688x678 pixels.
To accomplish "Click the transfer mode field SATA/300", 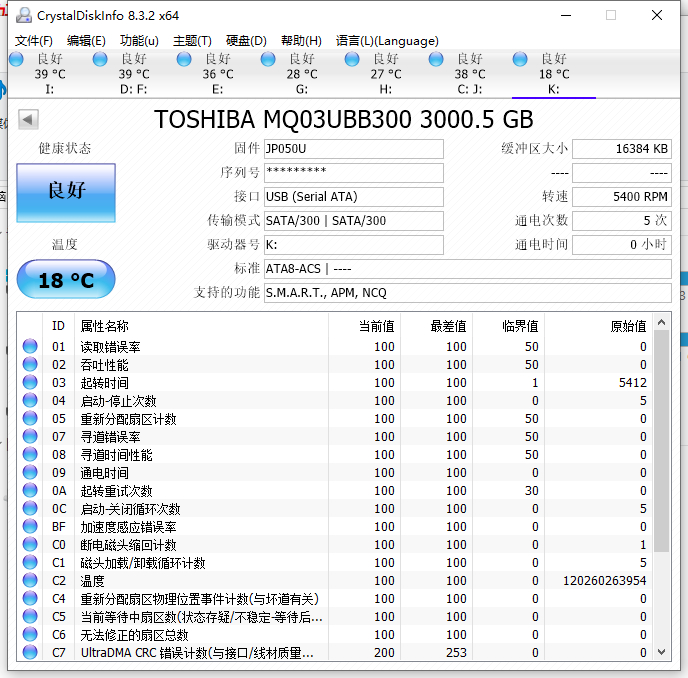I will point(354,221).
